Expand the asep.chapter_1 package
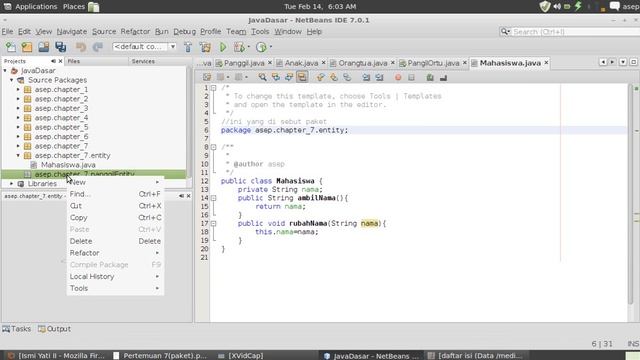 click(x=18, y=89)
